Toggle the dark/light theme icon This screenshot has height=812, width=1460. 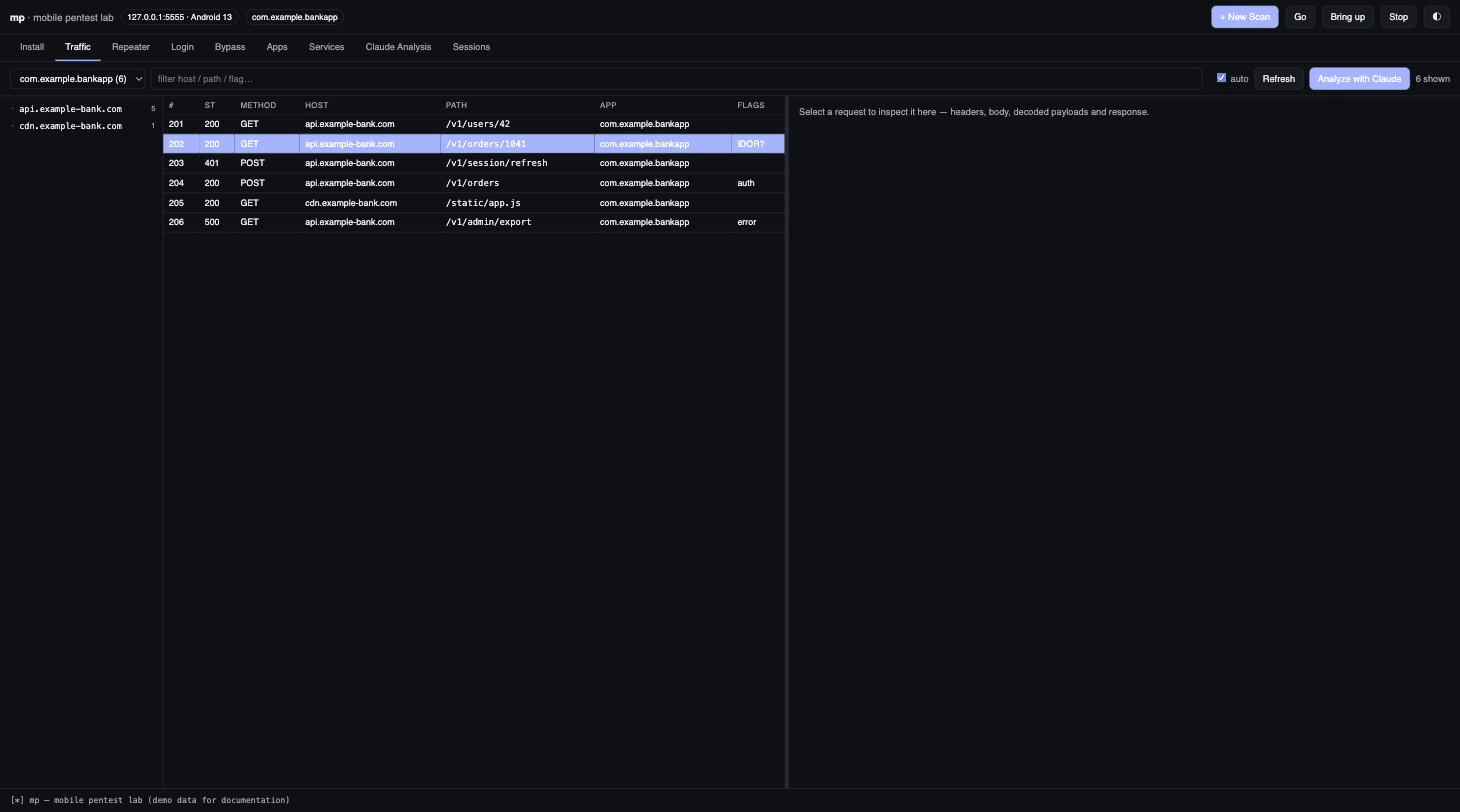1437,17
